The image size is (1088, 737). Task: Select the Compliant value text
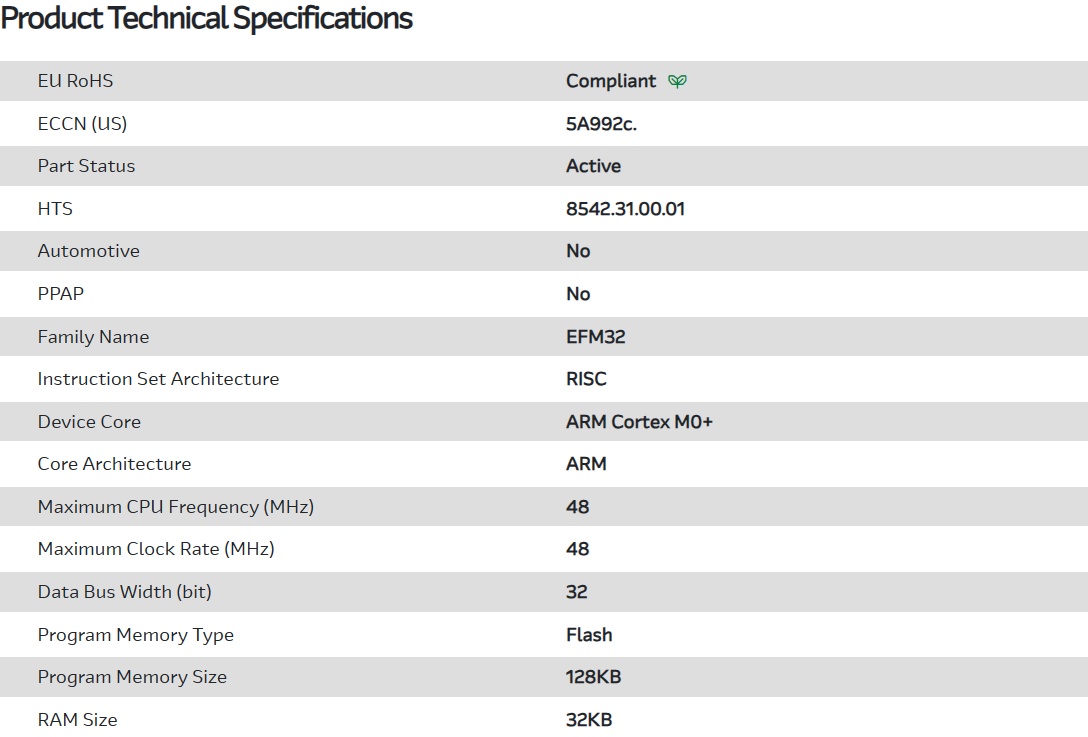click(x=611, y=81)
